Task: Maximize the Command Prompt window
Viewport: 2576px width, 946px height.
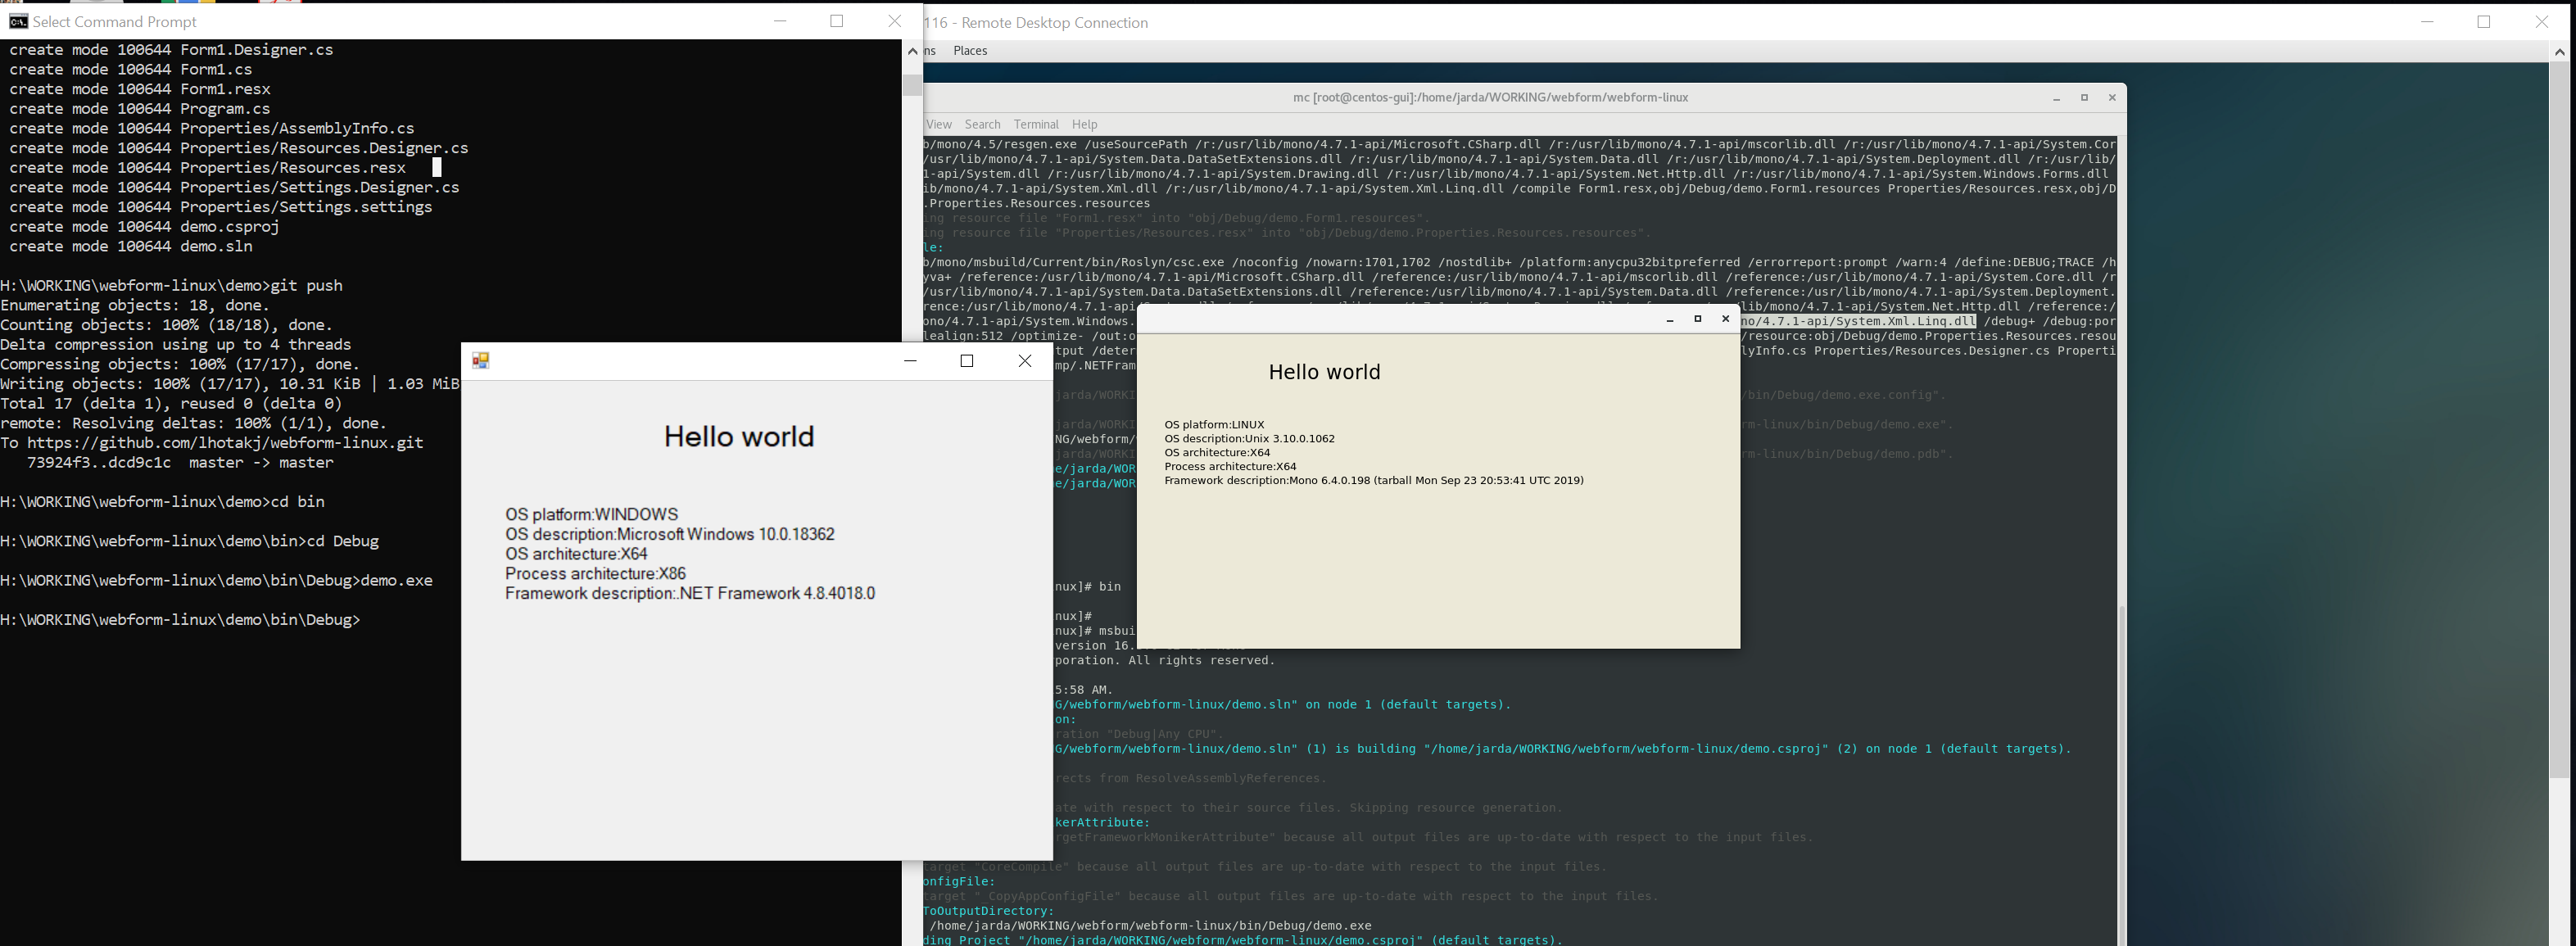Action: 837,21
